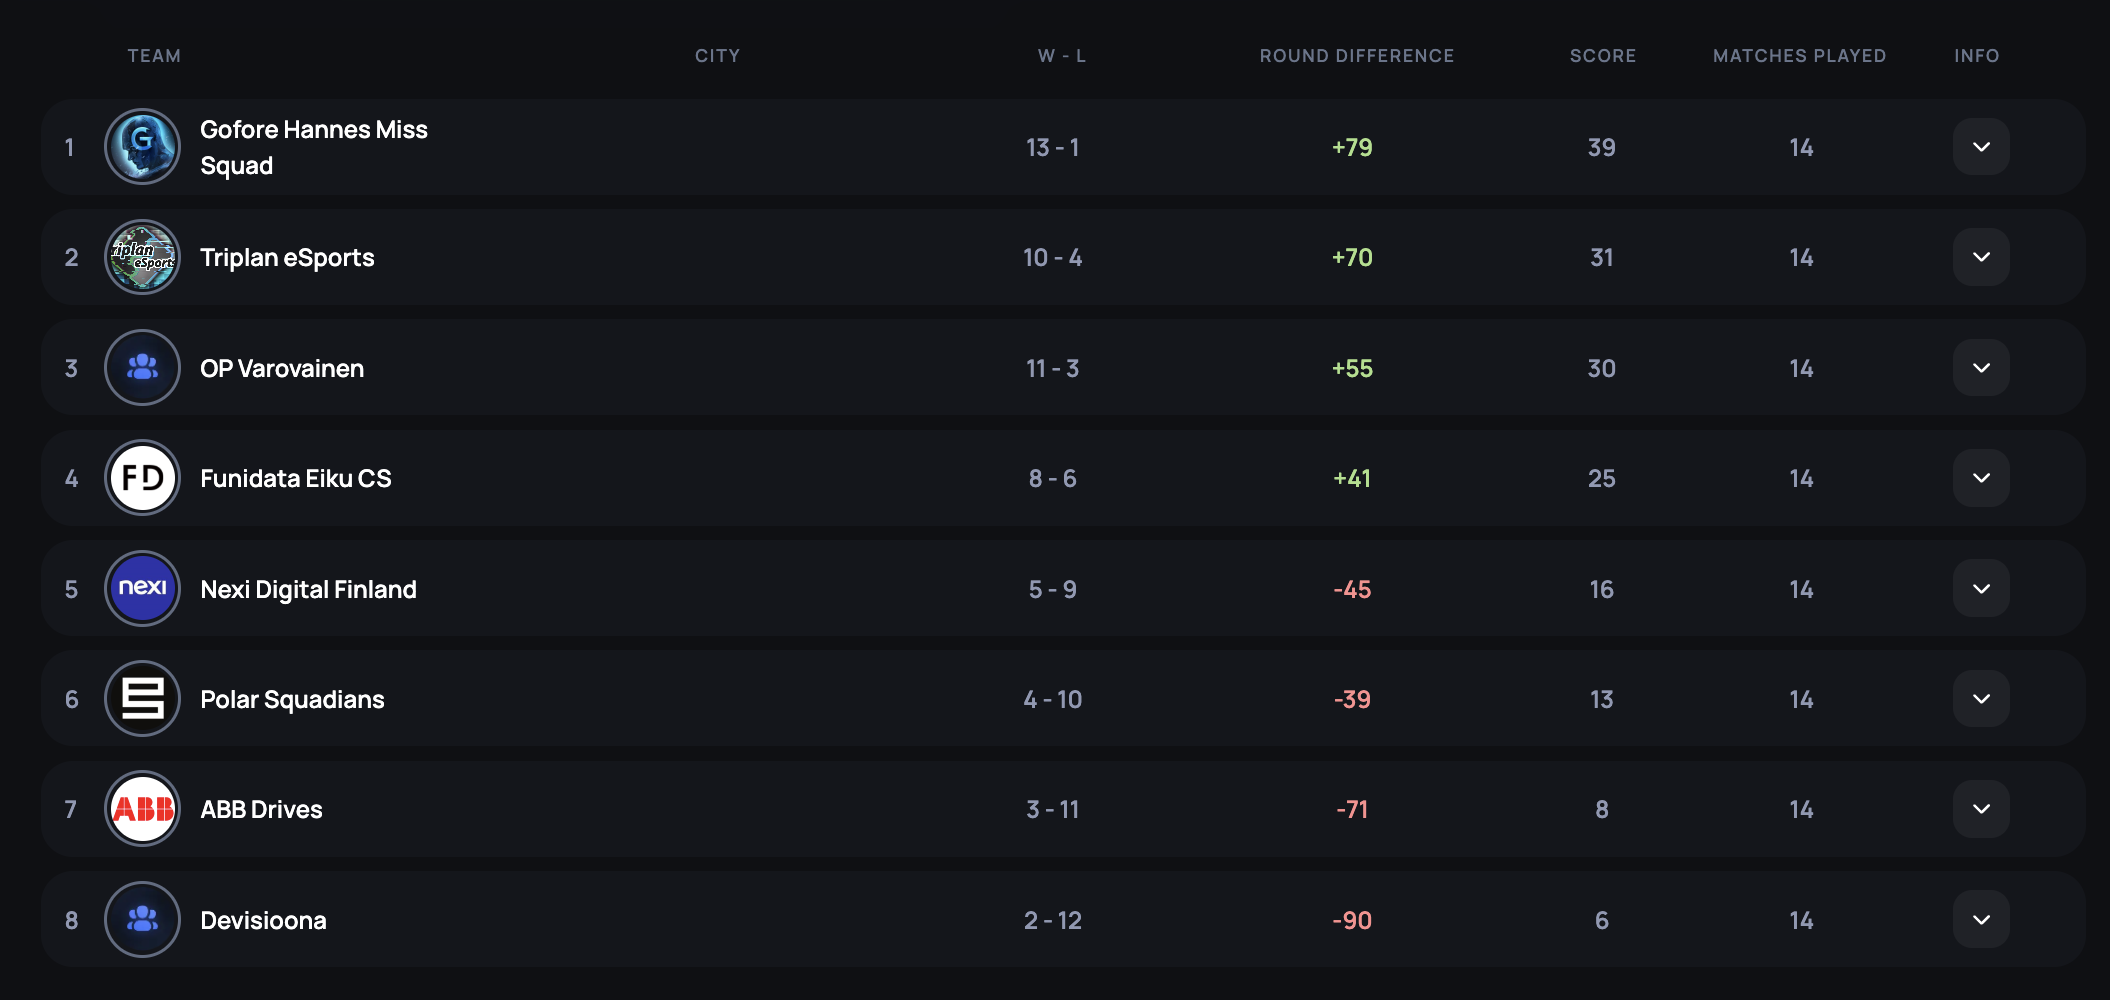The width and height of the screenshot is (2110, 1000).
Task: Open the Nexi Digital Finland info chevron
Action: 1980,589
